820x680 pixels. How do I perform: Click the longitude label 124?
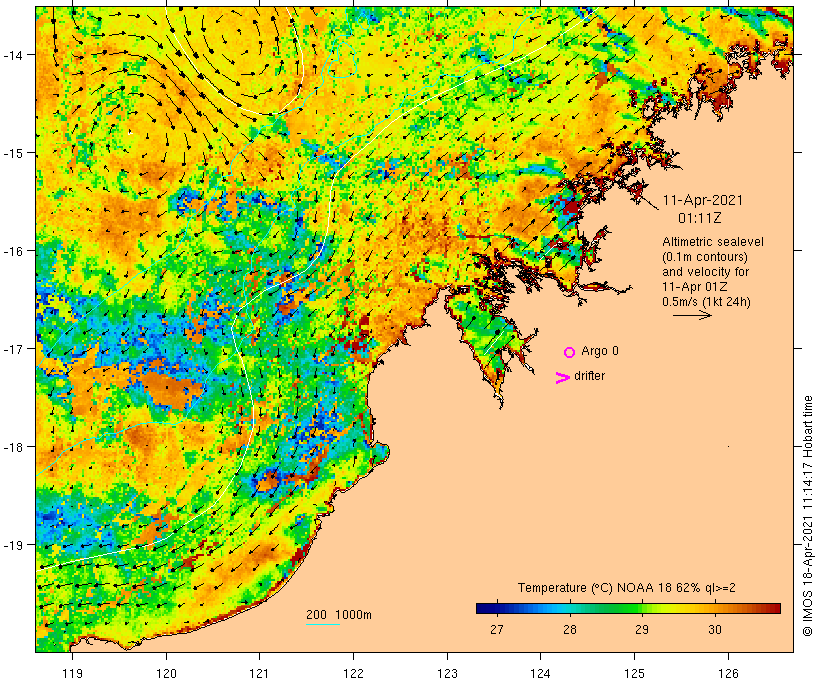point(540,673)
